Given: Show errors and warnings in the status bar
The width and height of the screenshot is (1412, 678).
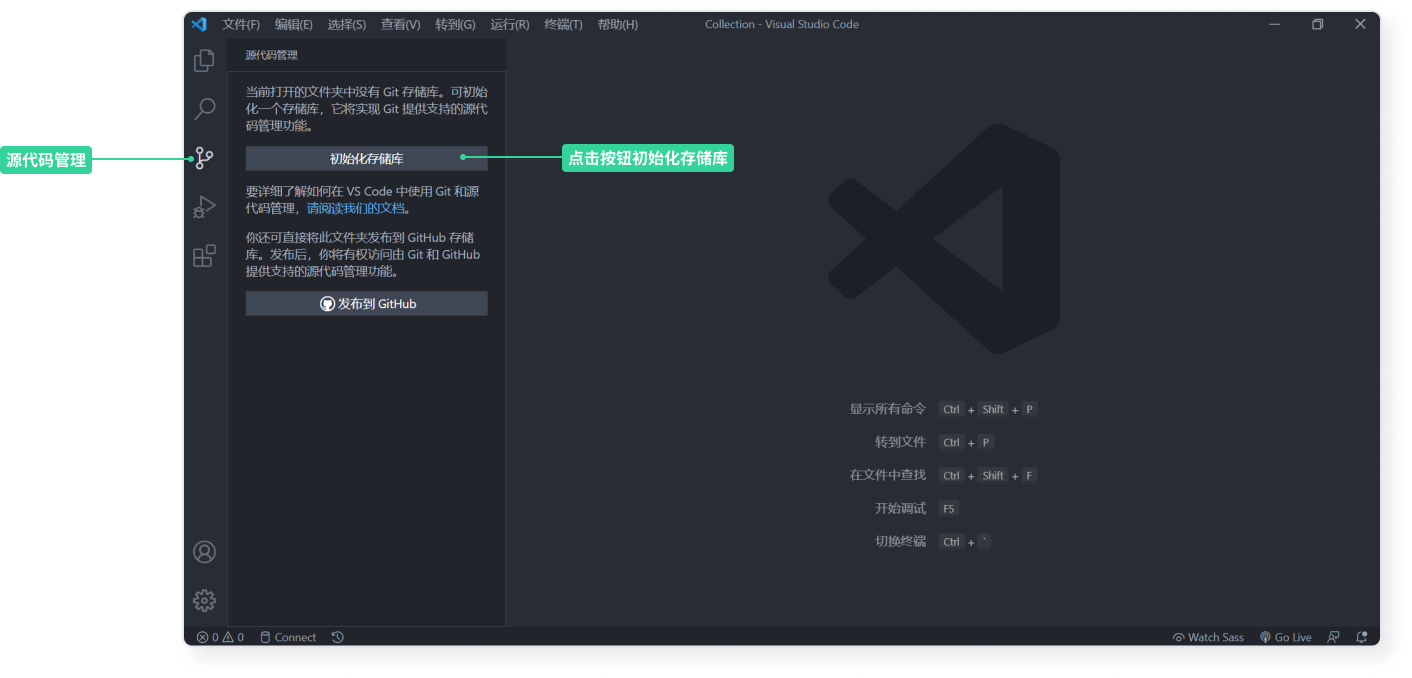Looking at the screenshot, I should coord(220,637).
